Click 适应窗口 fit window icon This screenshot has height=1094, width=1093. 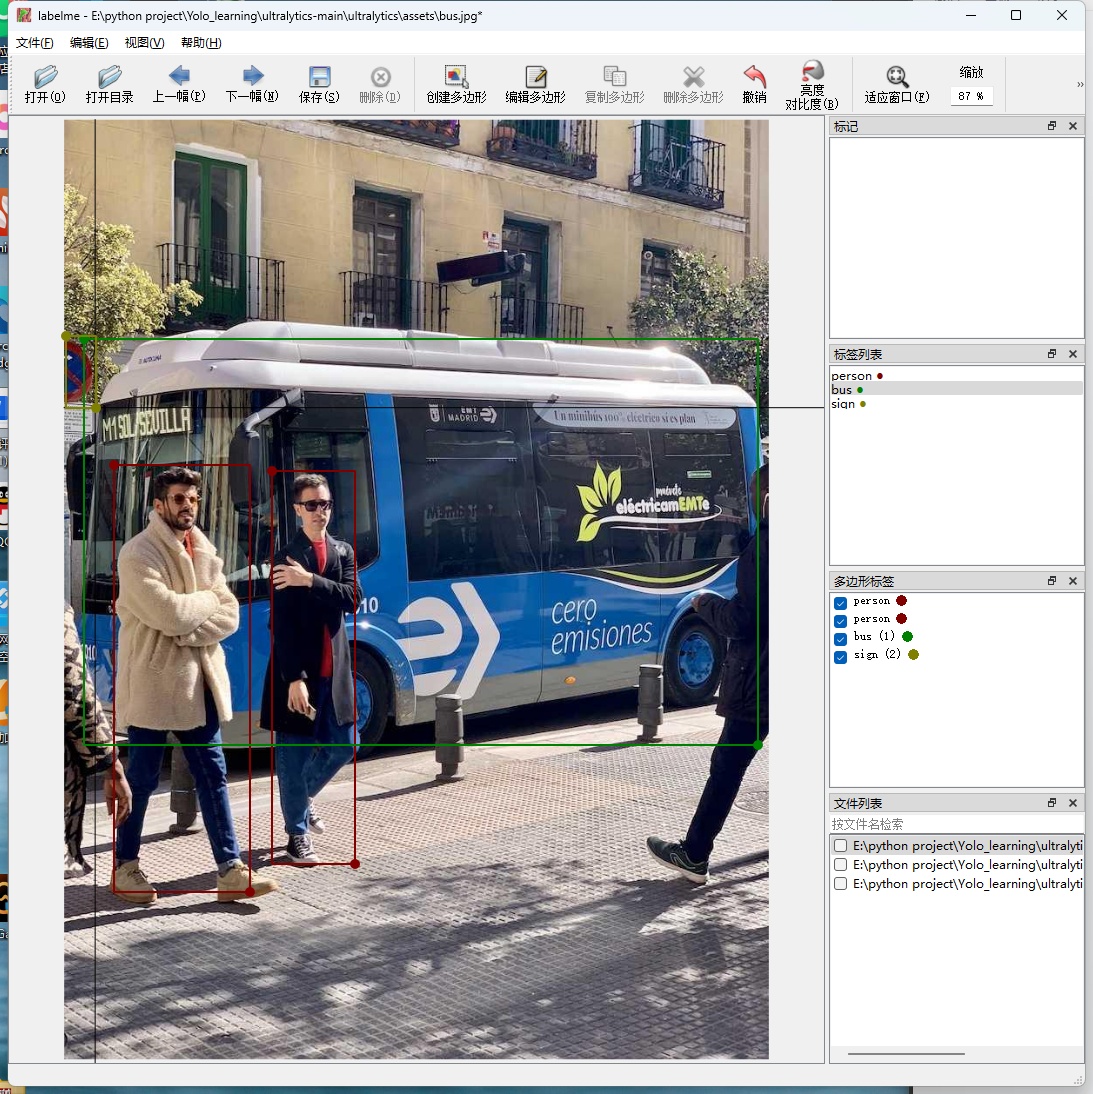897,84
